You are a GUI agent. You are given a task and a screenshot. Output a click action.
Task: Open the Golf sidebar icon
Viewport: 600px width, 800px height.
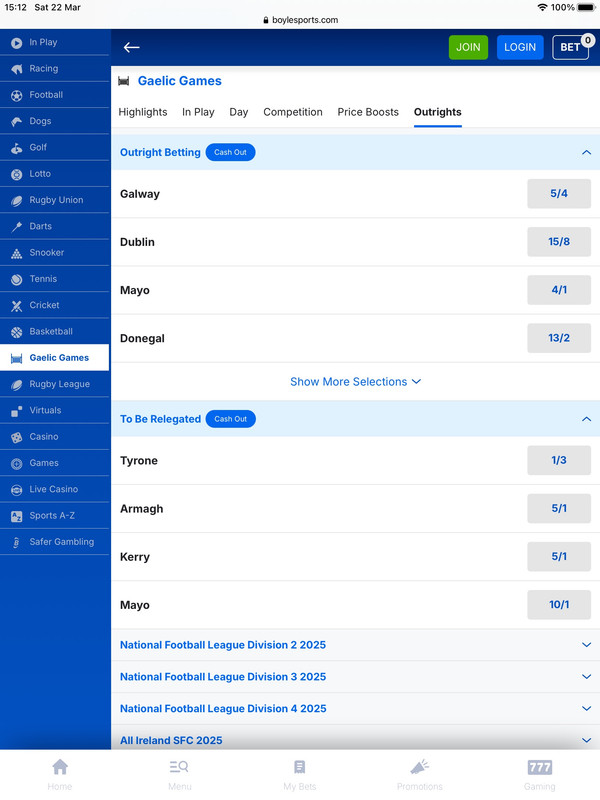(x=17, y=148)
